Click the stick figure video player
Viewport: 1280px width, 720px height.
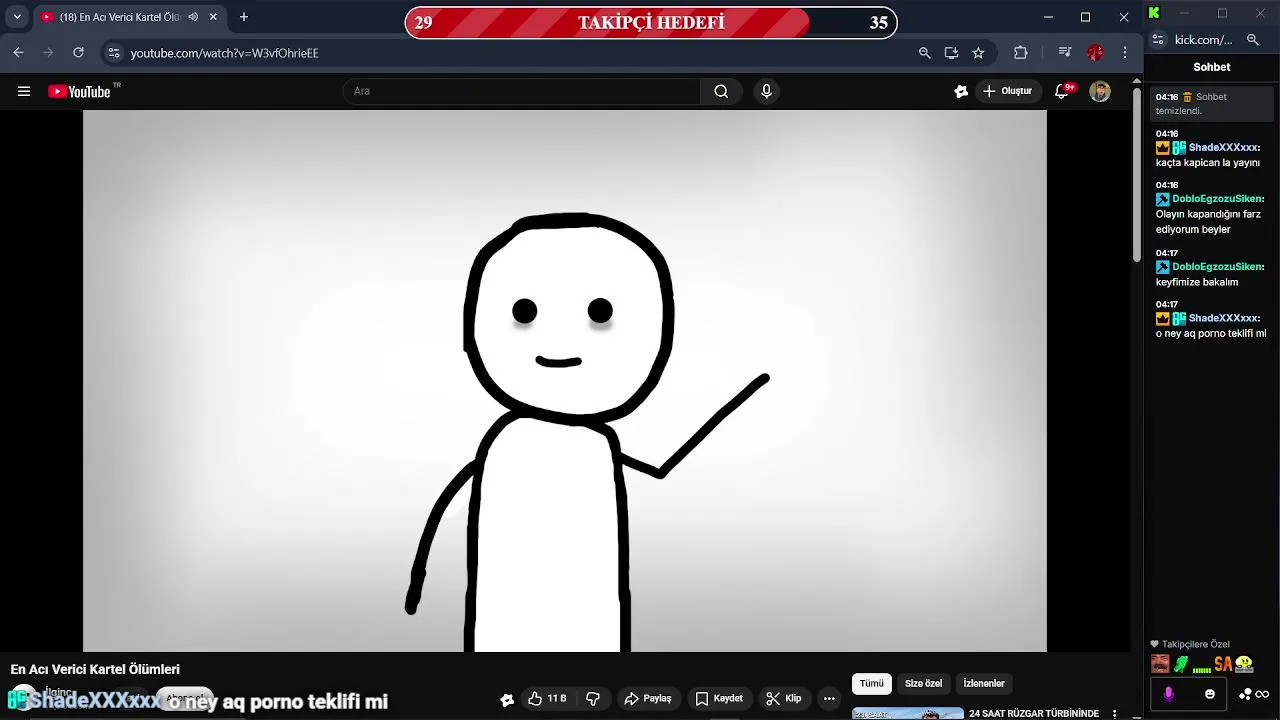[565, 381]
